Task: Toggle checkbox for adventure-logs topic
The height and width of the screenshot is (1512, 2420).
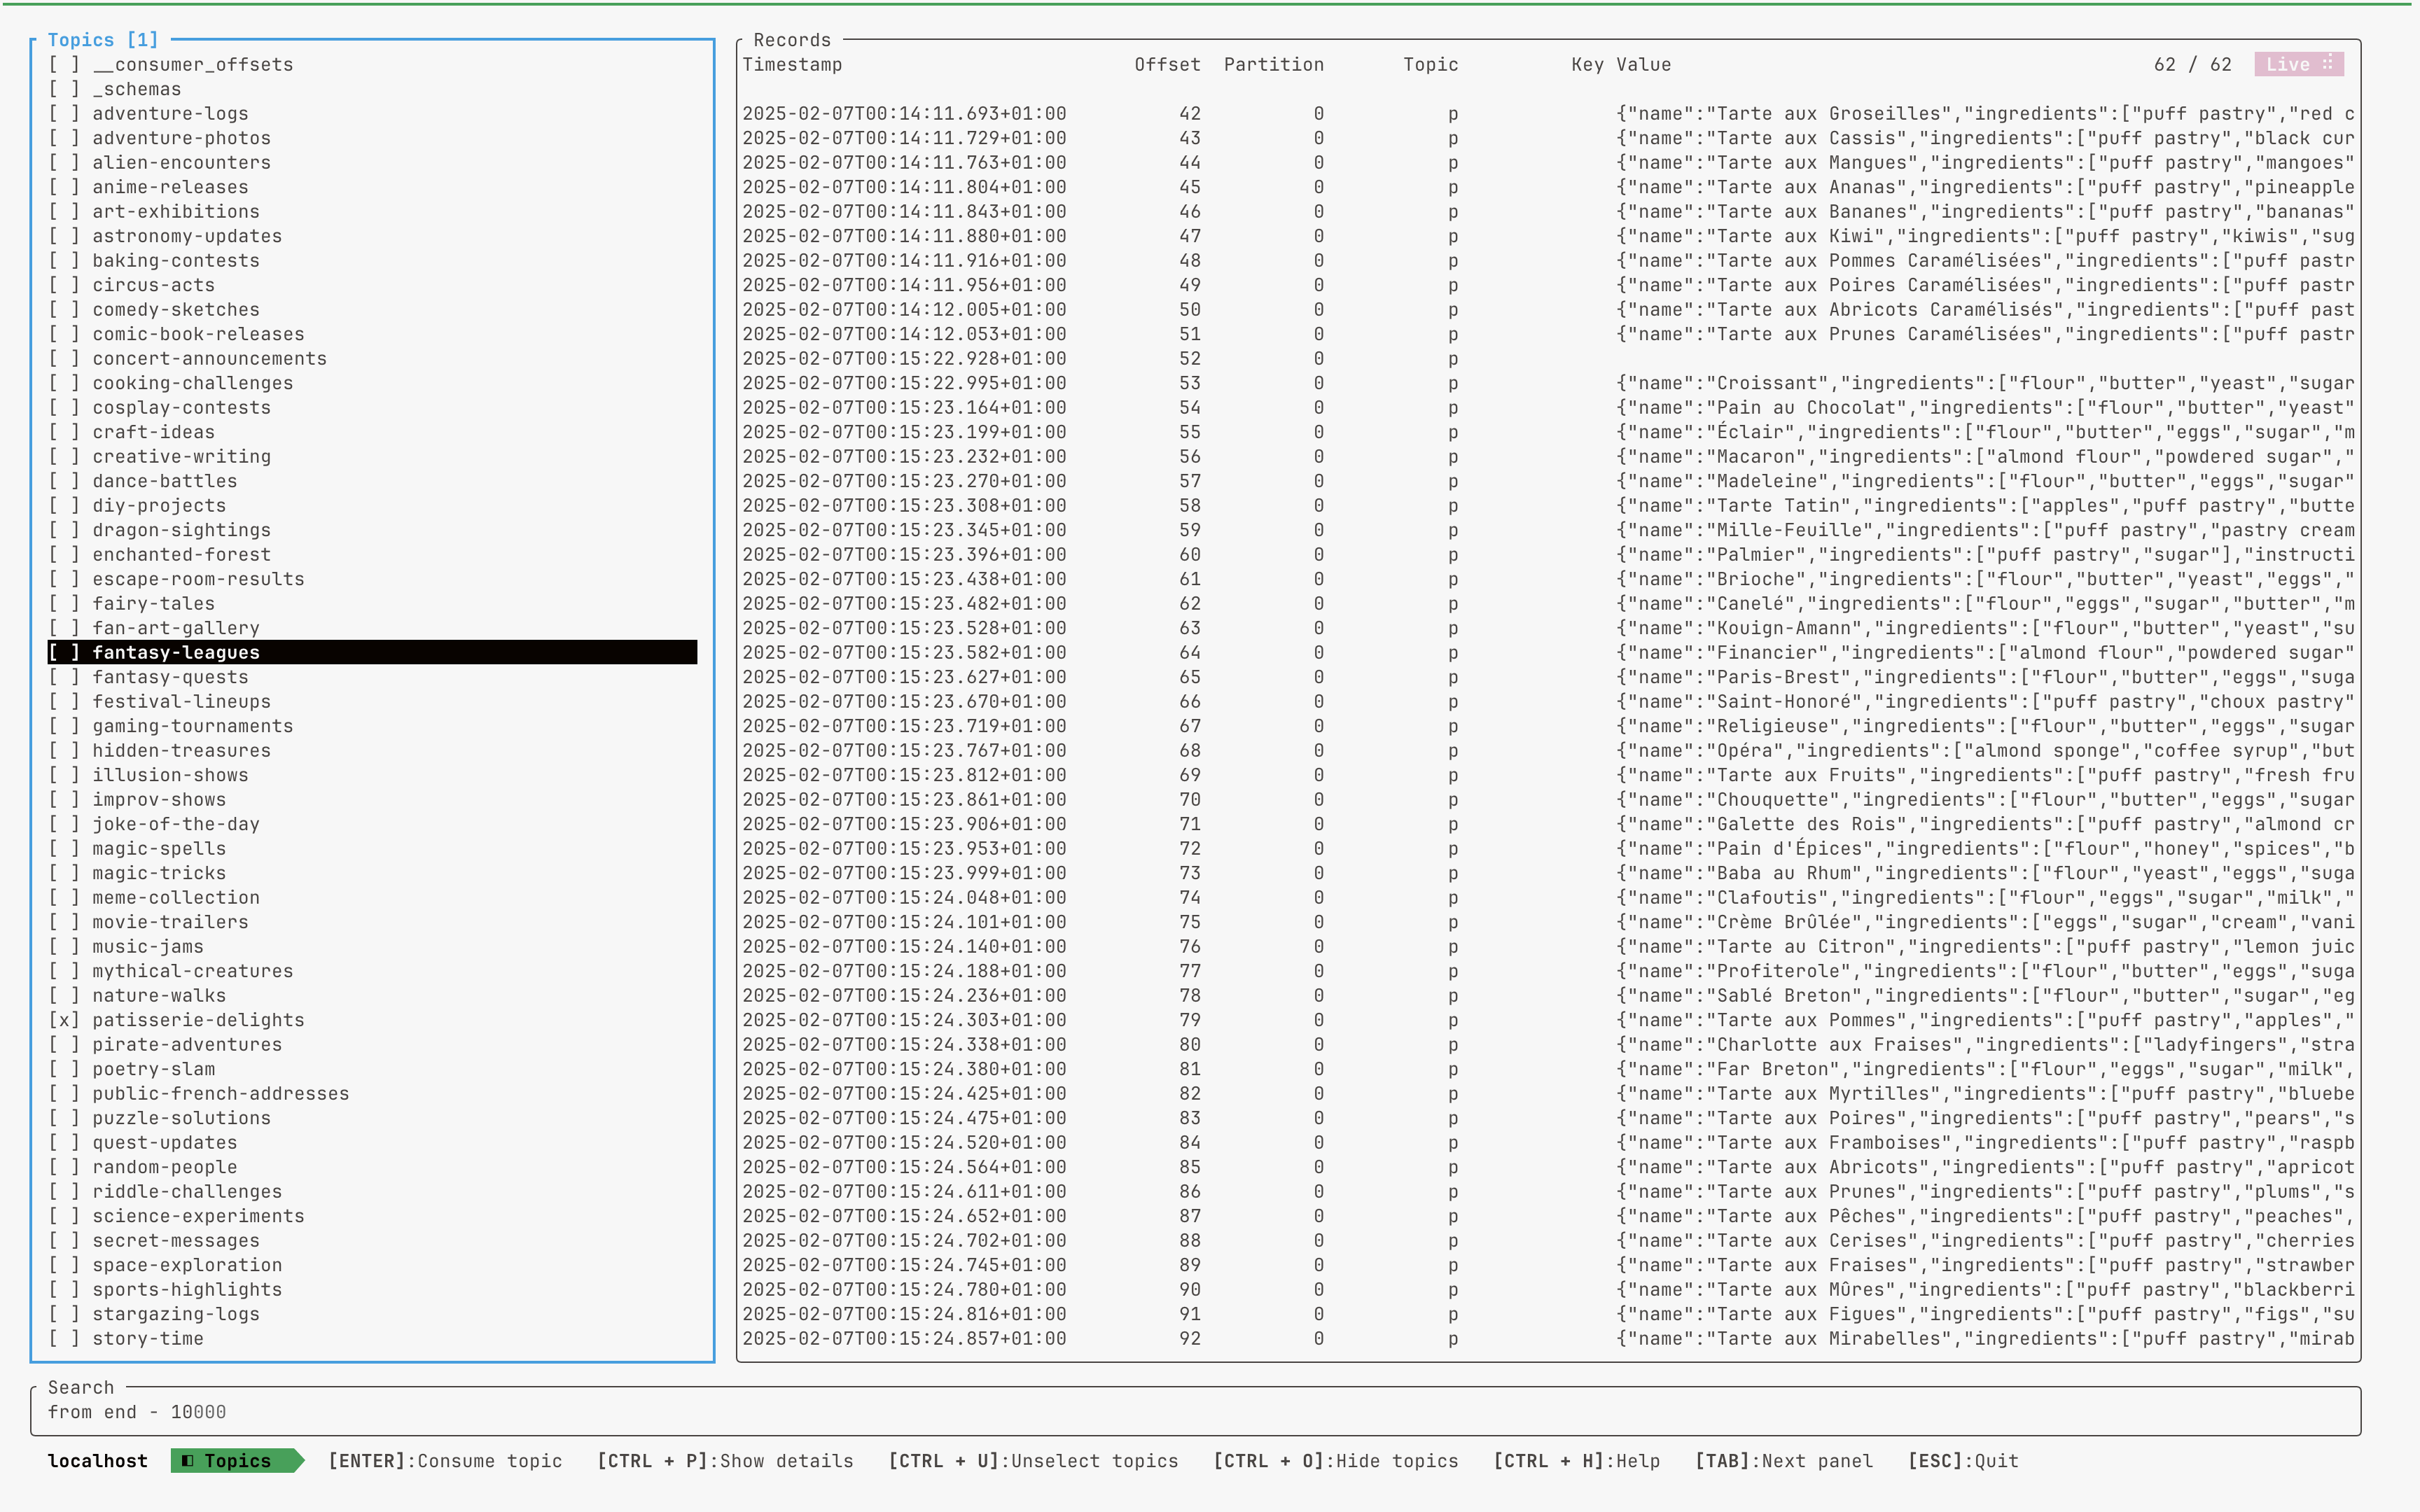Action: click(64, 114)
